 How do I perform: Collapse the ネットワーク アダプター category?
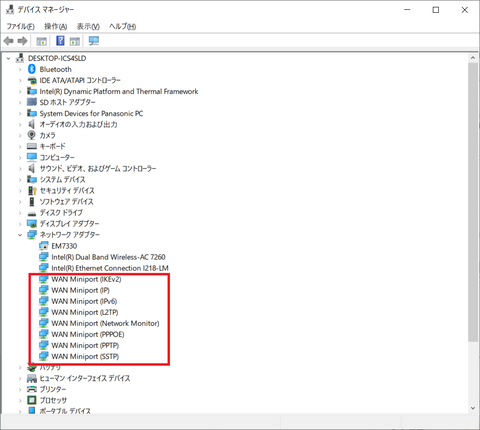20,235
